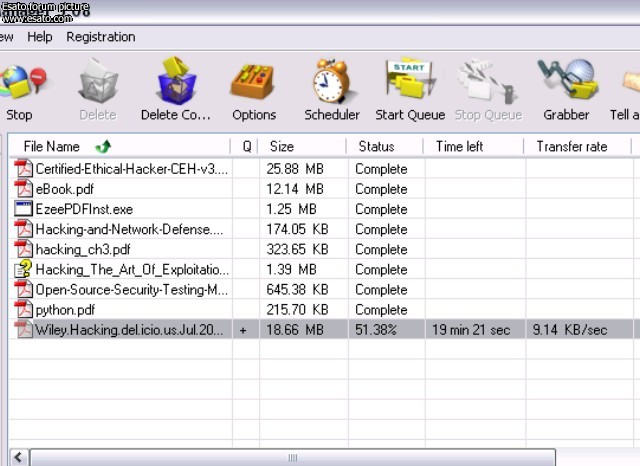Click PDF icon of Open-Source-Security-Testing file

(24, 289)
